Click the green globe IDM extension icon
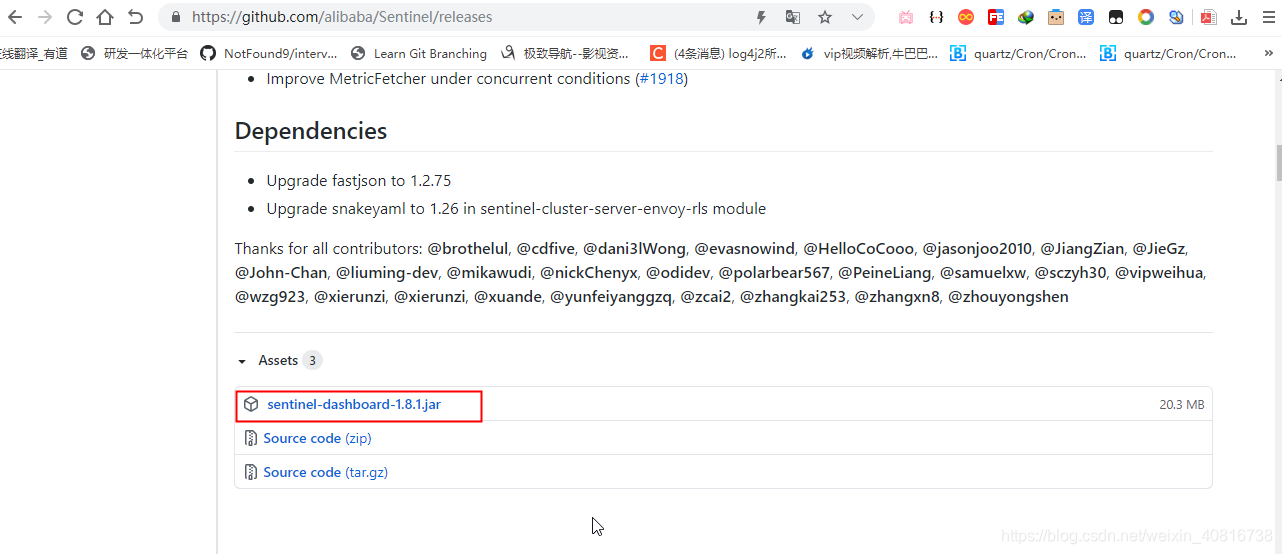Viewport: 1282px width, 554px height. coord(1026,17)
